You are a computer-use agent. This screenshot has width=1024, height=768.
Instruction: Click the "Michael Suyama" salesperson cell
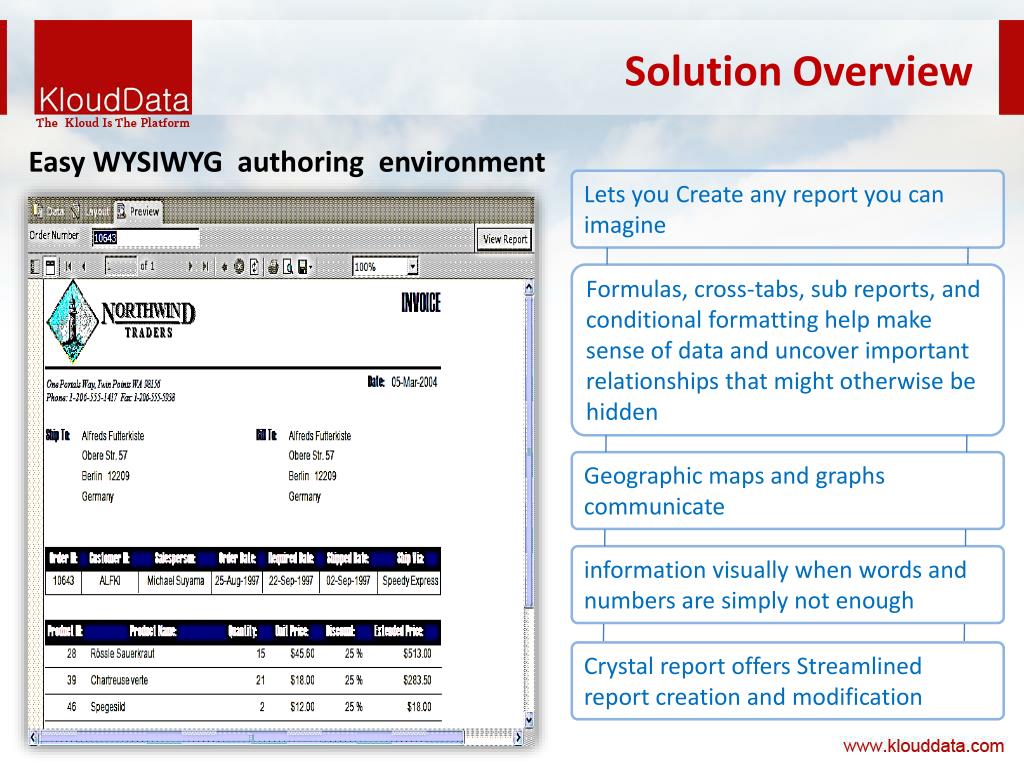tap(176, 581)
